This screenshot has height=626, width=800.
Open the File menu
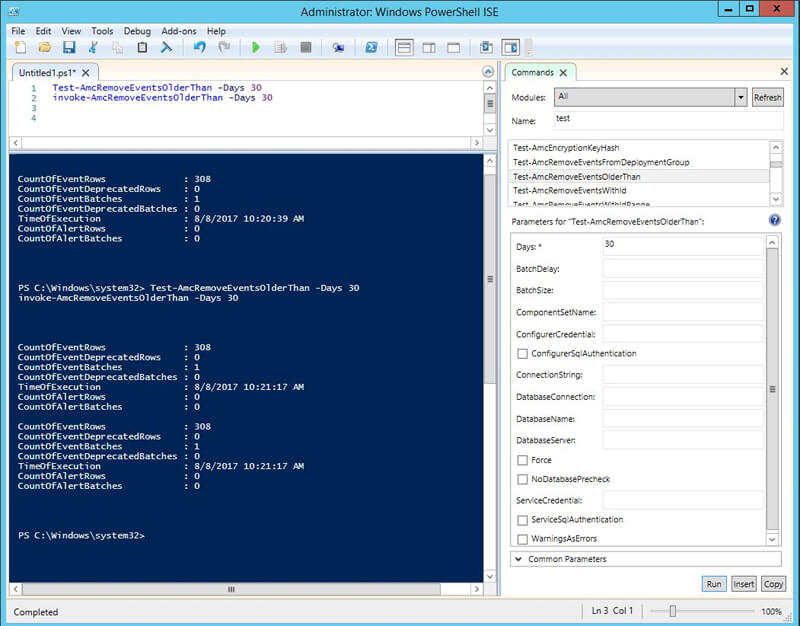click(x=18, y=31)
